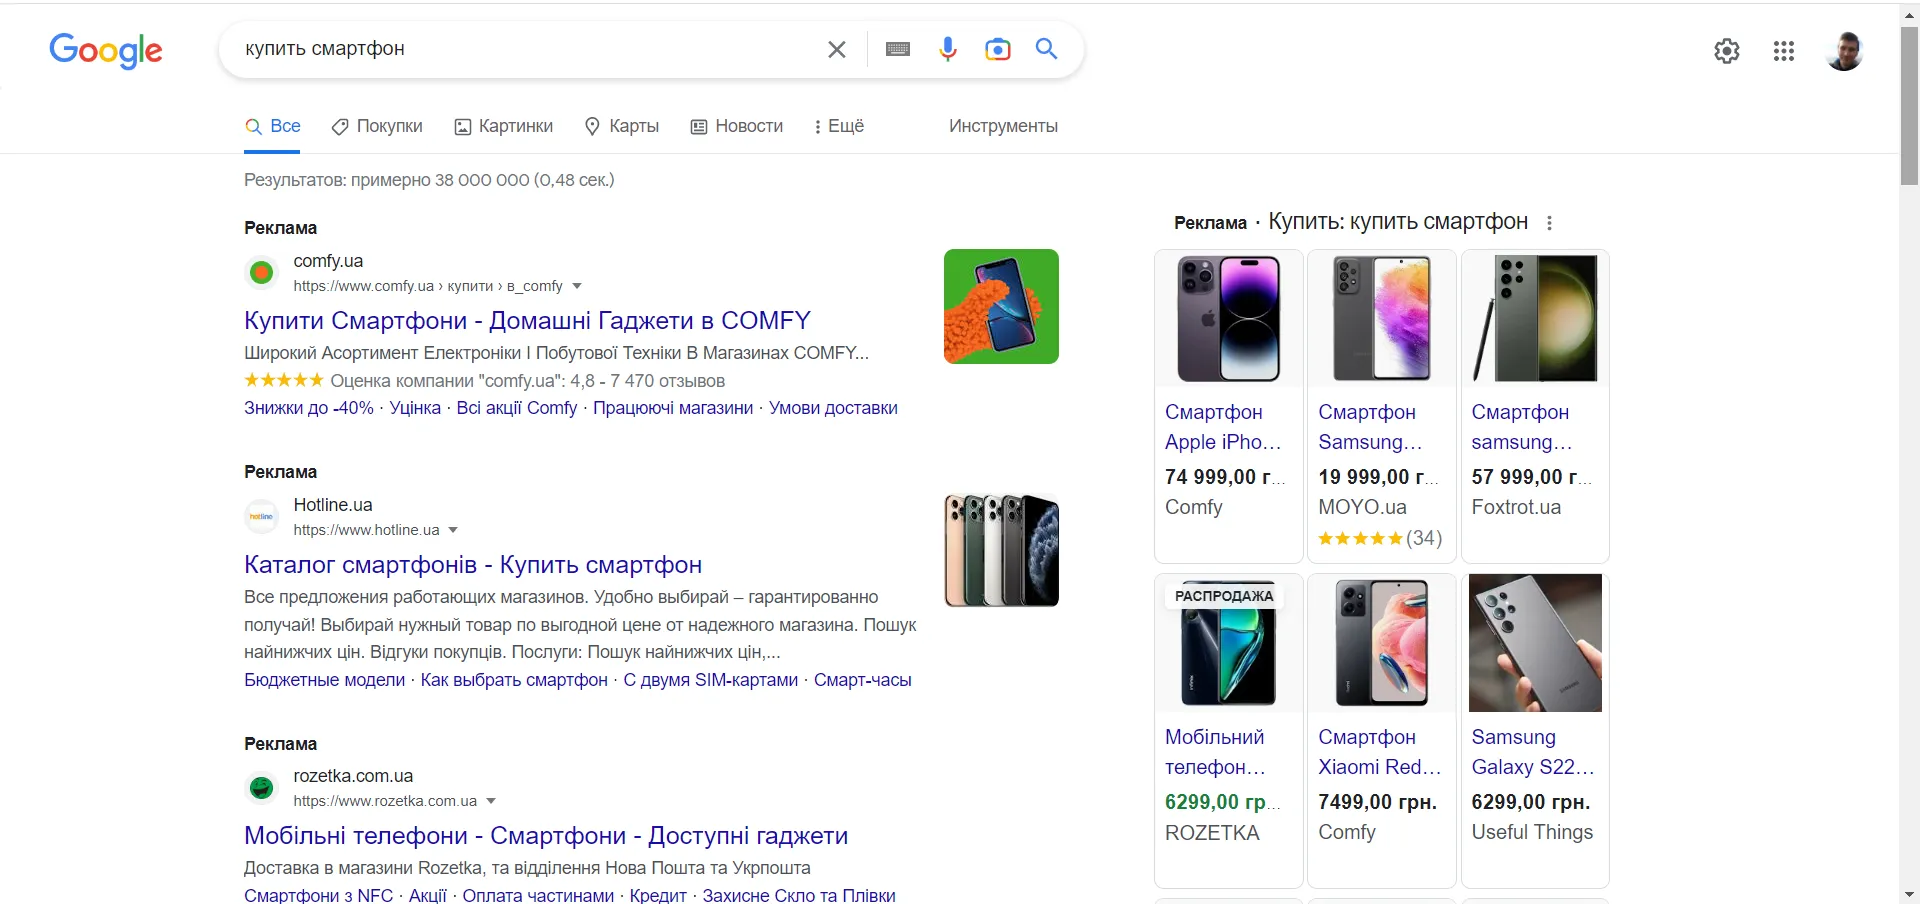Open Мобільні телефони Rozetka ad title
The height and width of the screenshot is (904, 1920).
click(x=546, y=836)
